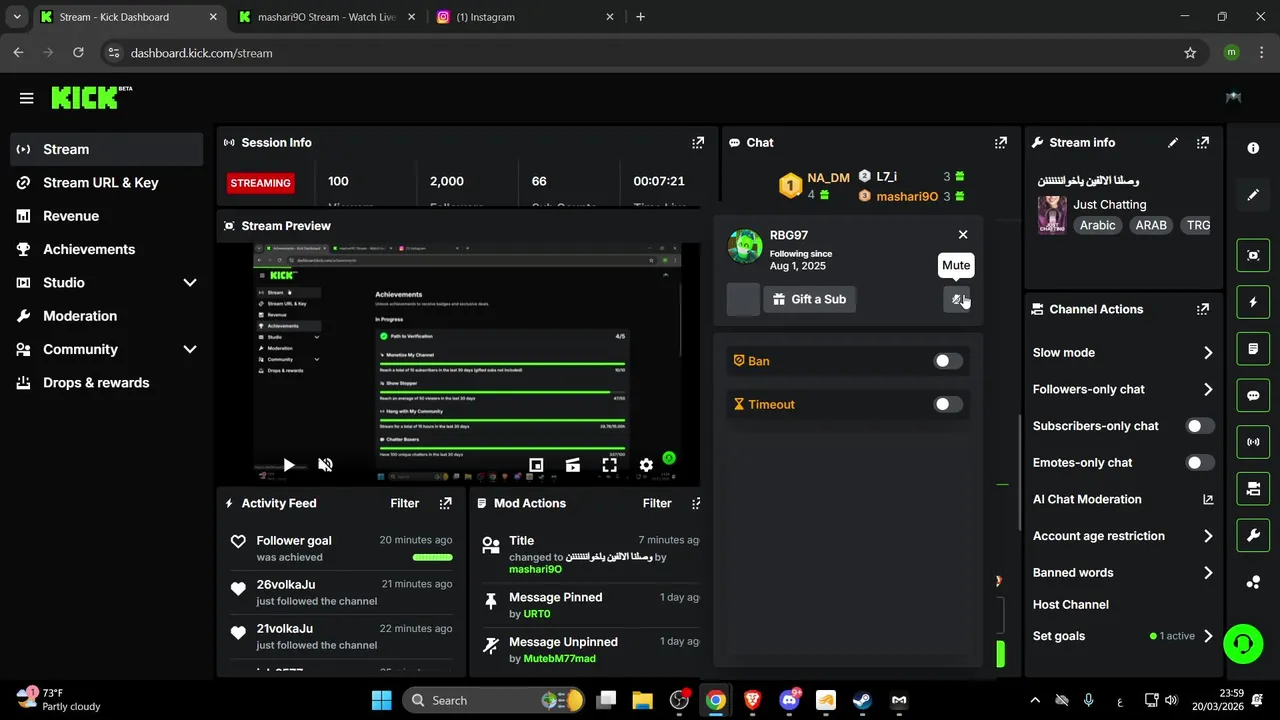Switch to the mashari9O Stream browser tab
The image size is (1280, 720).
pos(328,17)
